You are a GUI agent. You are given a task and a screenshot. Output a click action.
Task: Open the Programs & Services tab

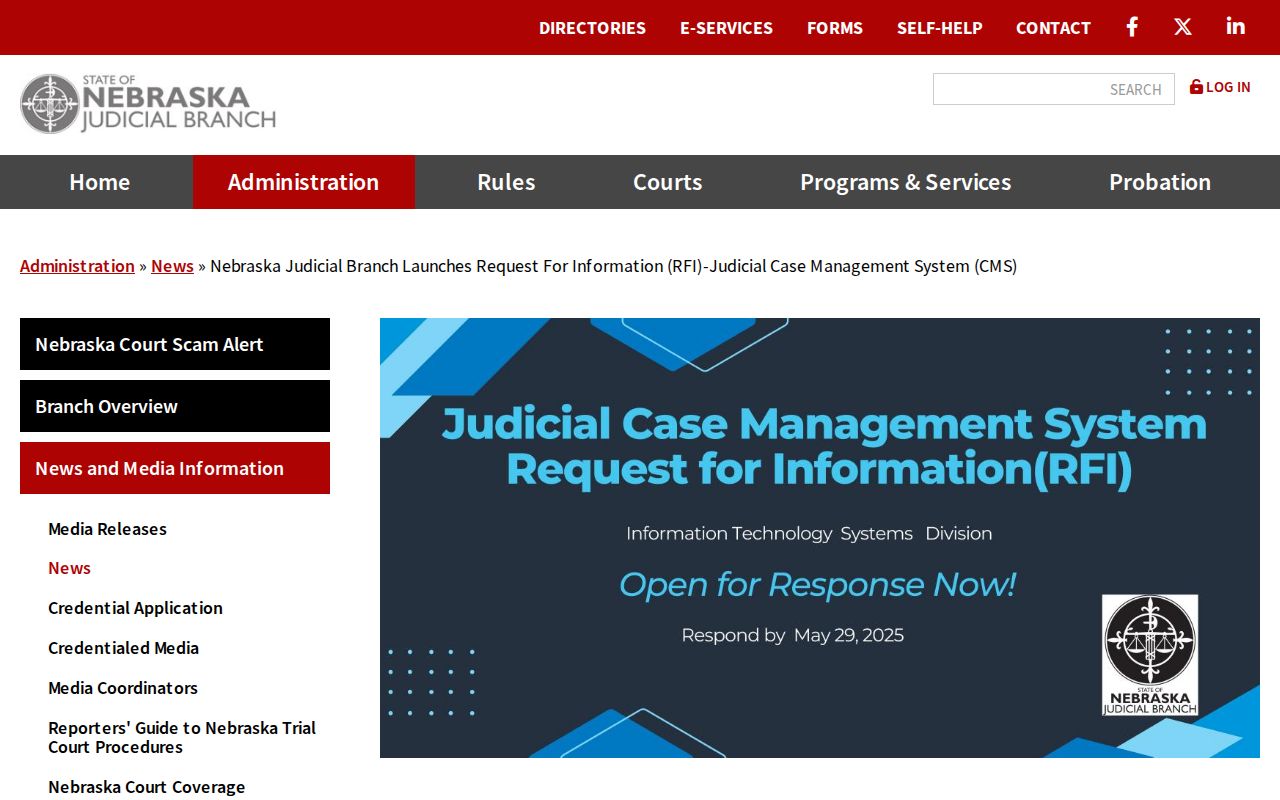906,182
